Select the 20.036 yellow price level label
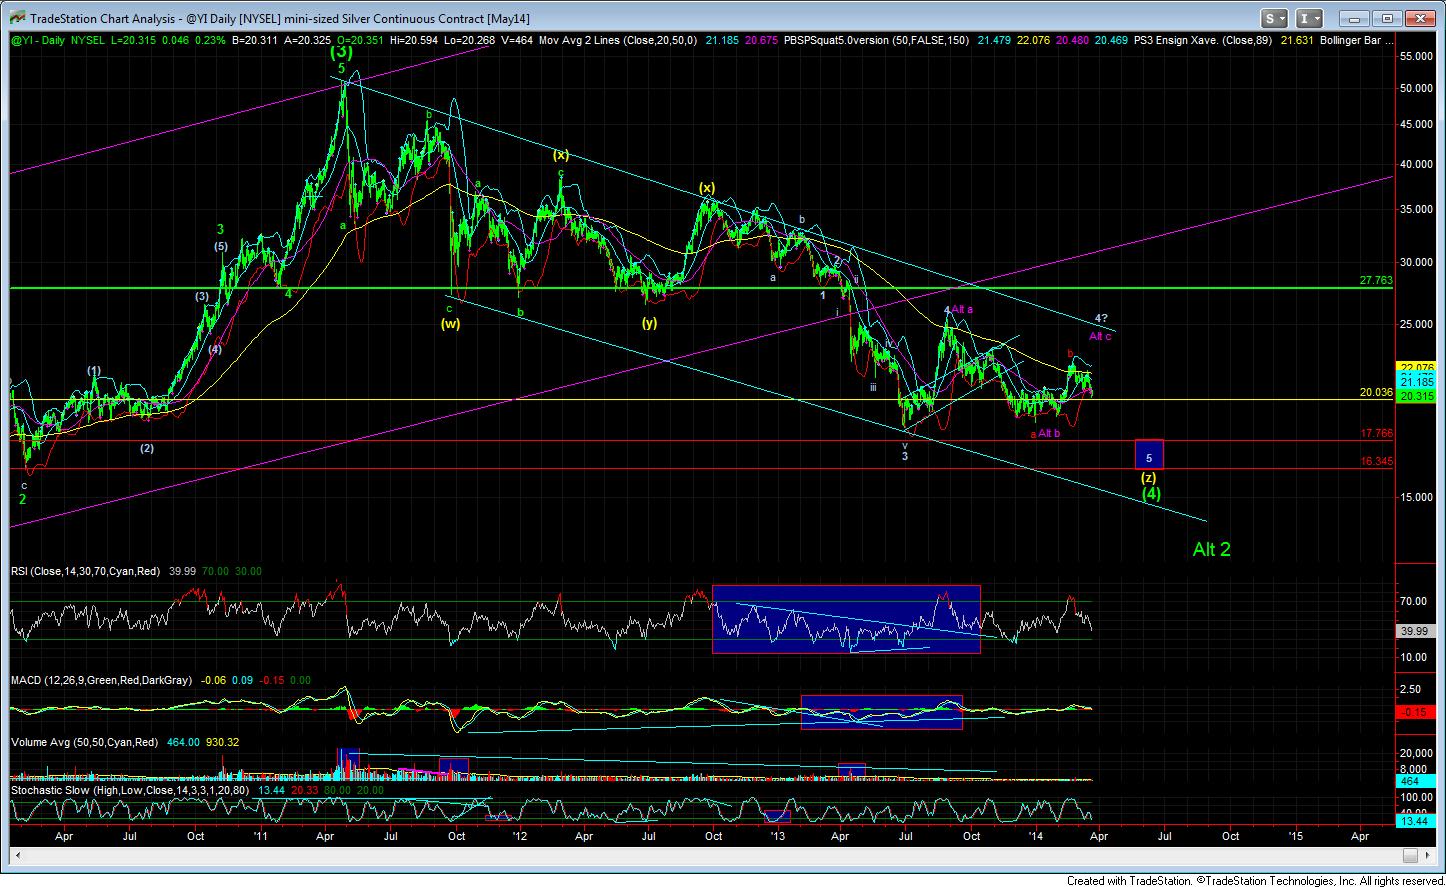Screen dimensions: 1446x887 1378,392
